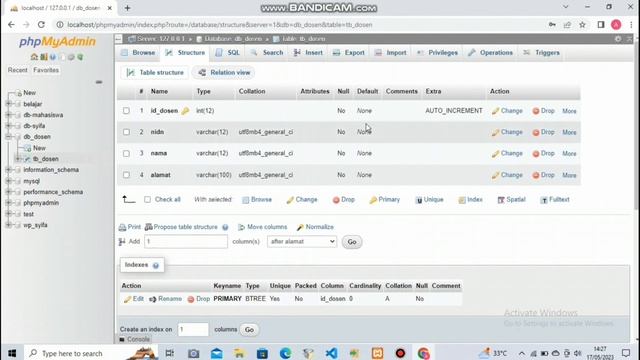Screen dimensions: 640x360
Task: Open Task View on taskbar
Action: pos(170,353)
